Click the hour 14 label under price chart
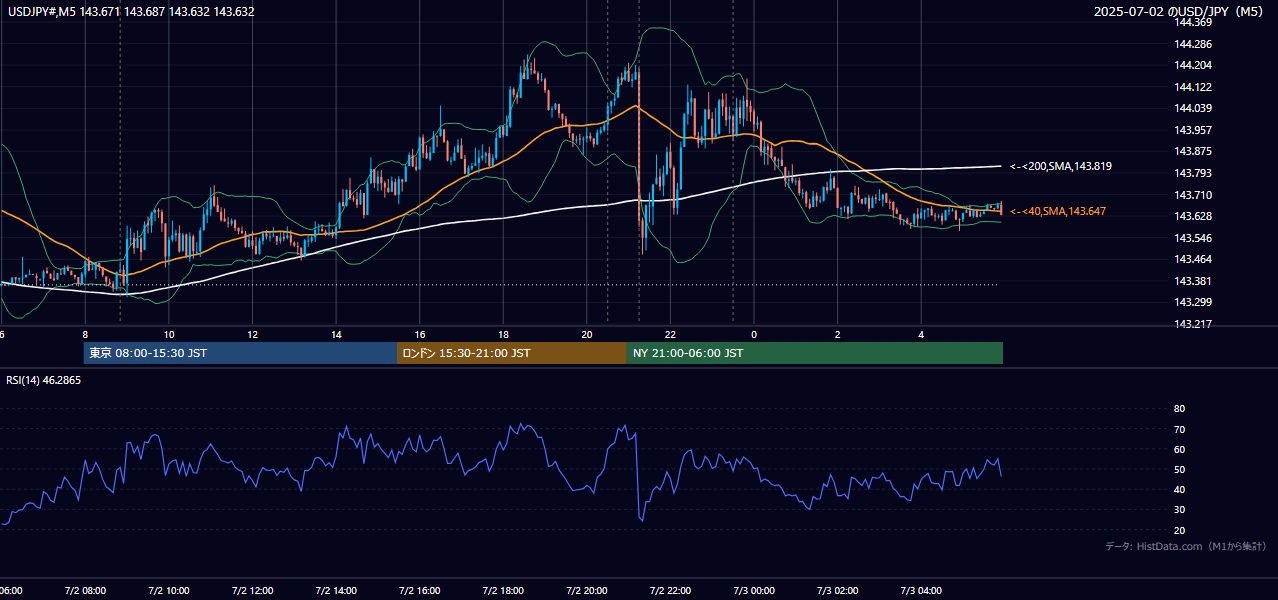Image resolution: width=1278 pixels, height=600 pixels. pyautogui.click(x=337, y=334)
